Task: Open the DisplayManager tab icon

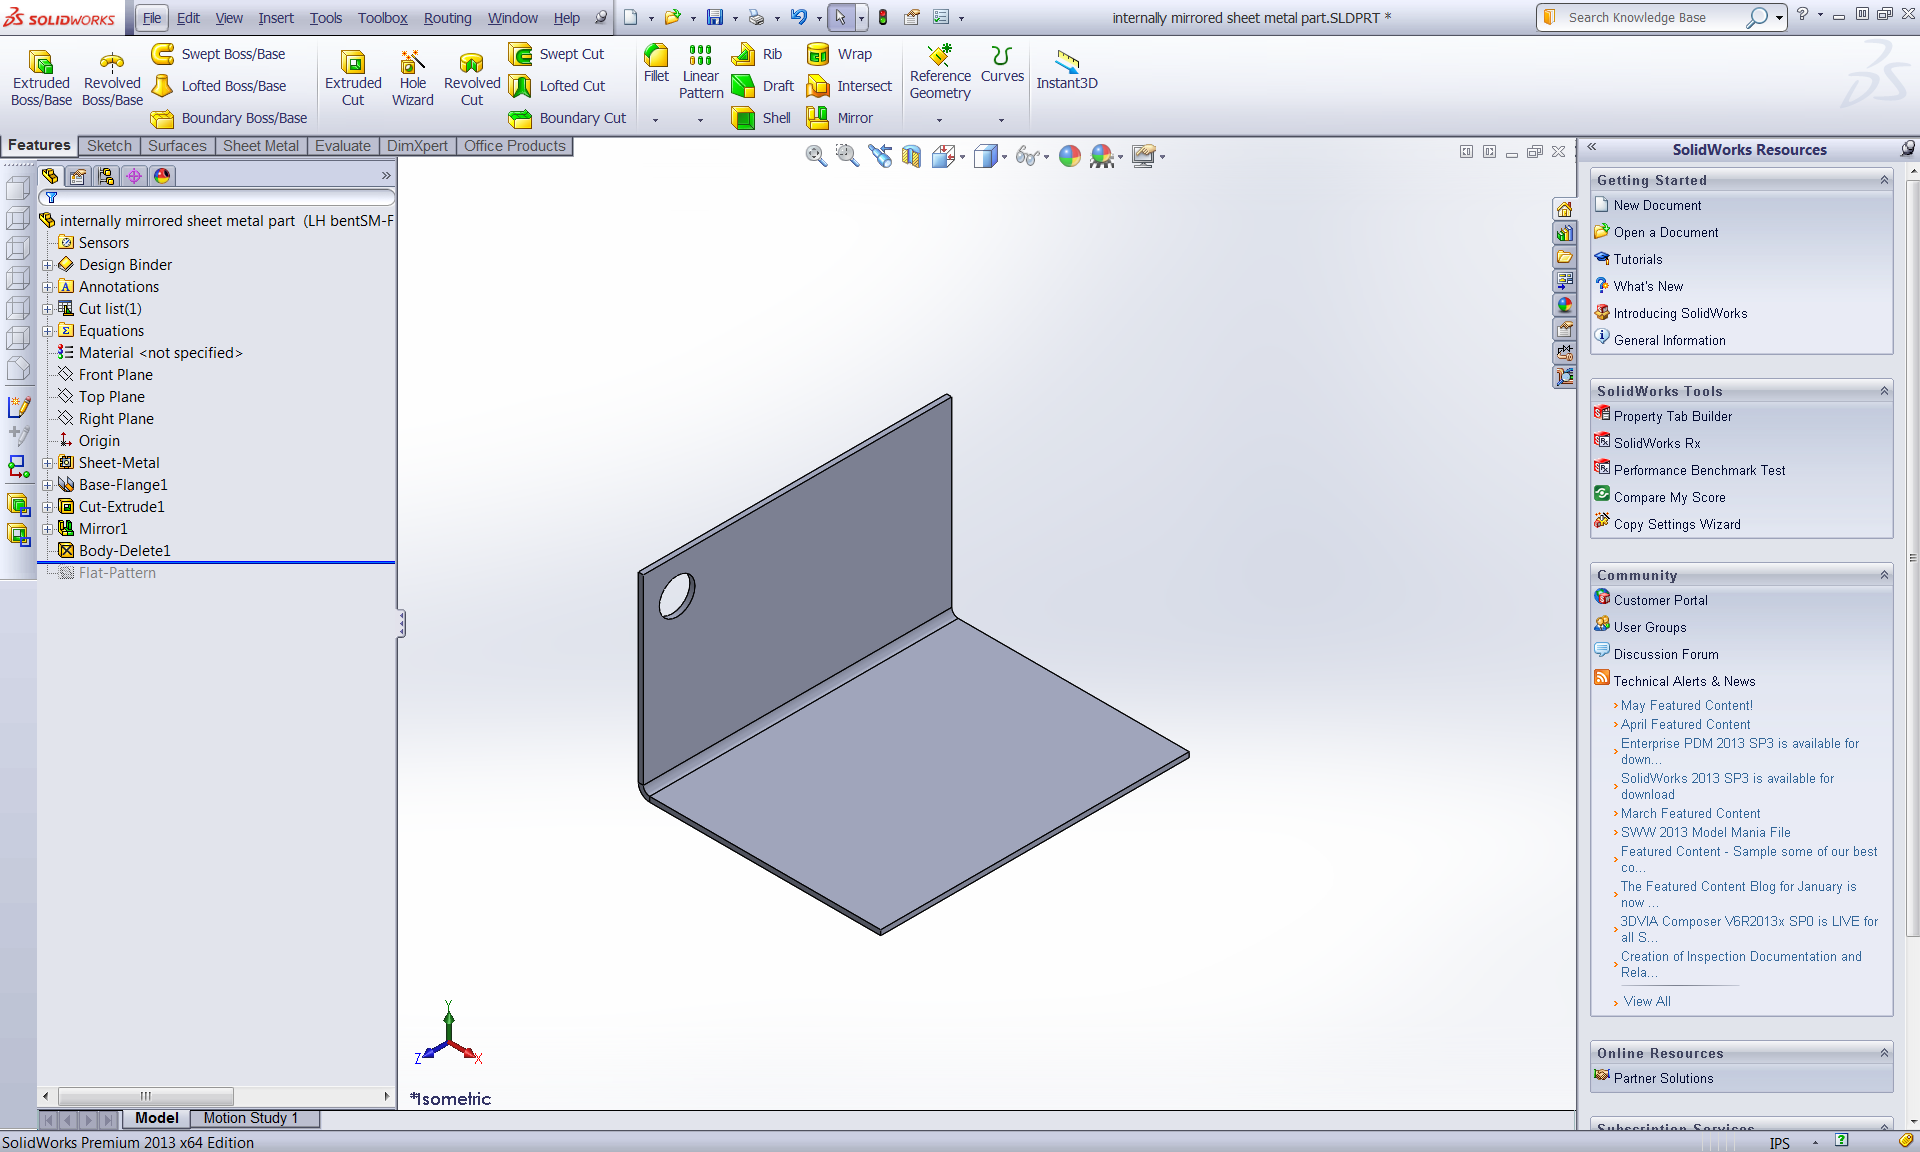Action: point(162,176)
